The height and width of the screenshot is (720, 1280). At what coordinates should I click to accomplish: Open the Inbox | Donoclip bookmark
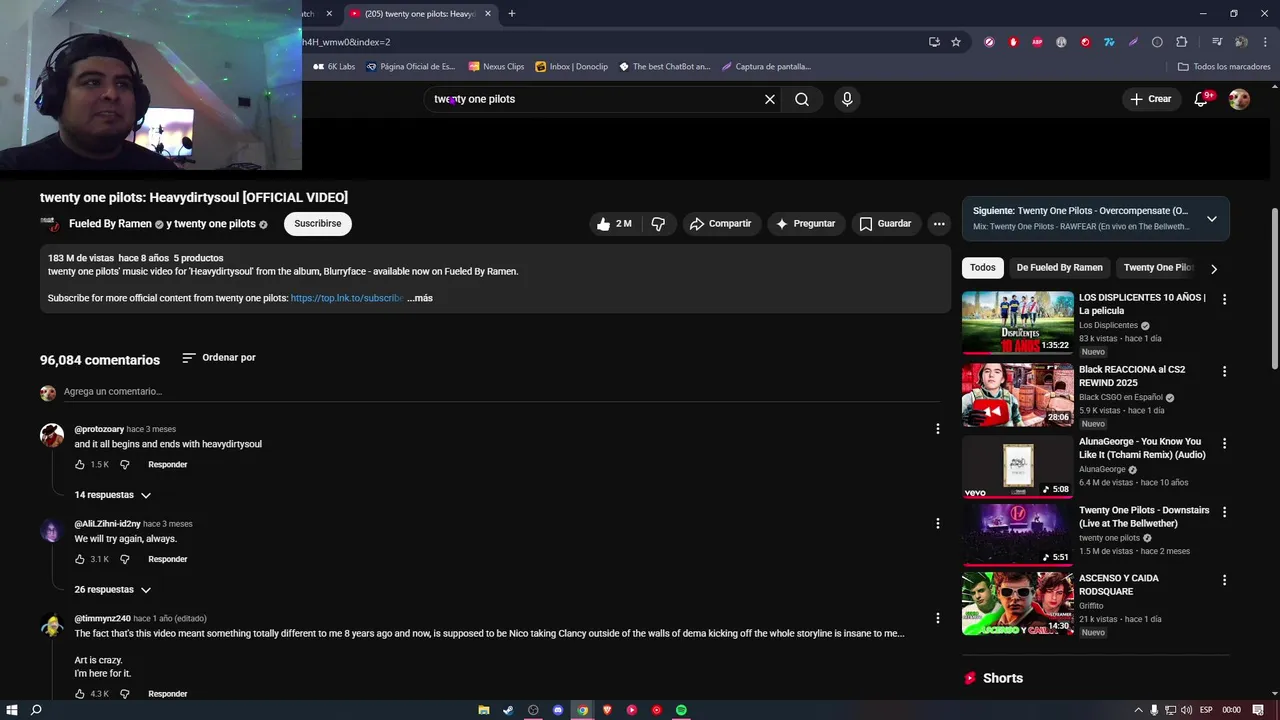(x=572, y=67)
